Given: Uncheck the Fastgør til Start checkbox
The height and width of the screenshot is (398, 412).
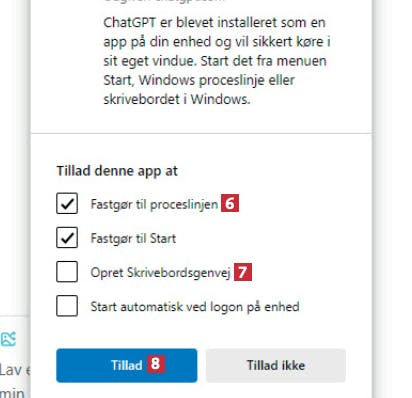Looking at the screenshot, I should click(x=67, y=238).
